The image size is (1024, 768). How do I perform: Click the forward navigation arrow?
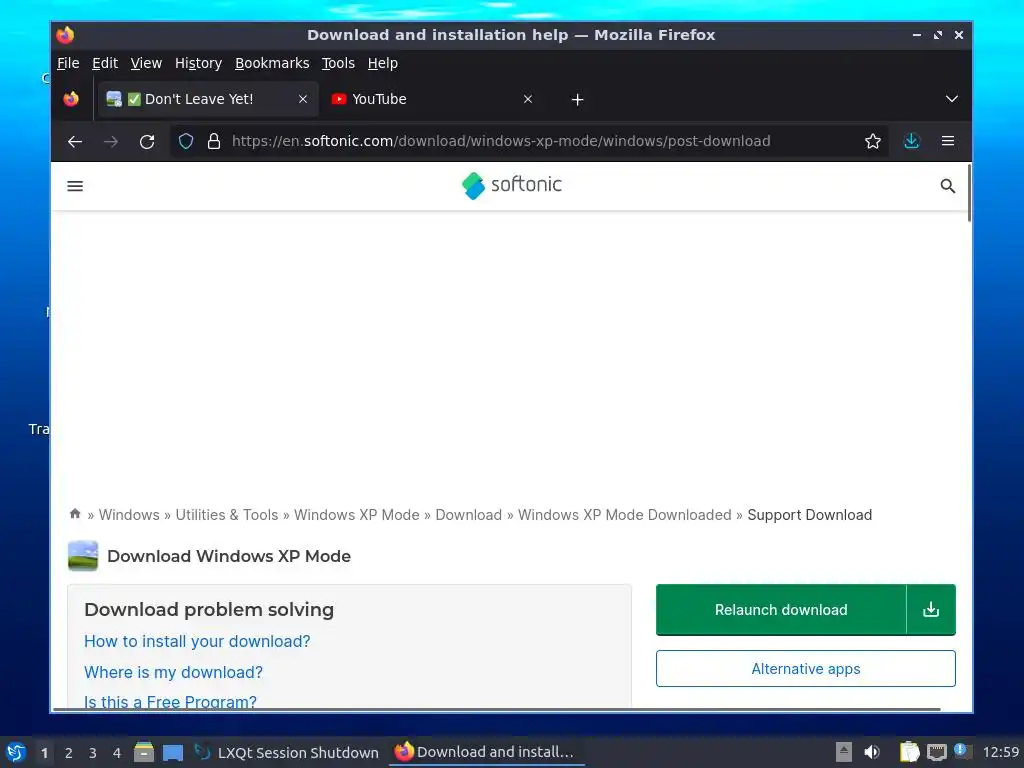111,141
